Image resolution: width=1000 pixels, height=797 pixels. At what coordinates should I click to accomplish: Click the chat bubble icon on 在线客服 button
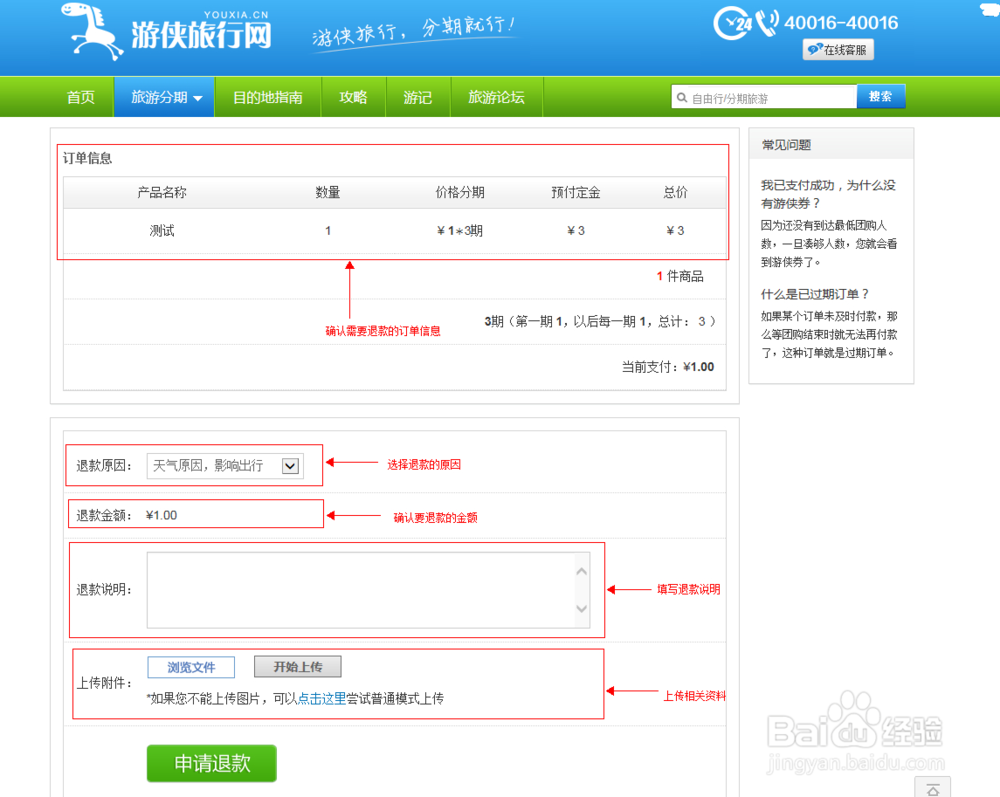click(x=815, y=49)
